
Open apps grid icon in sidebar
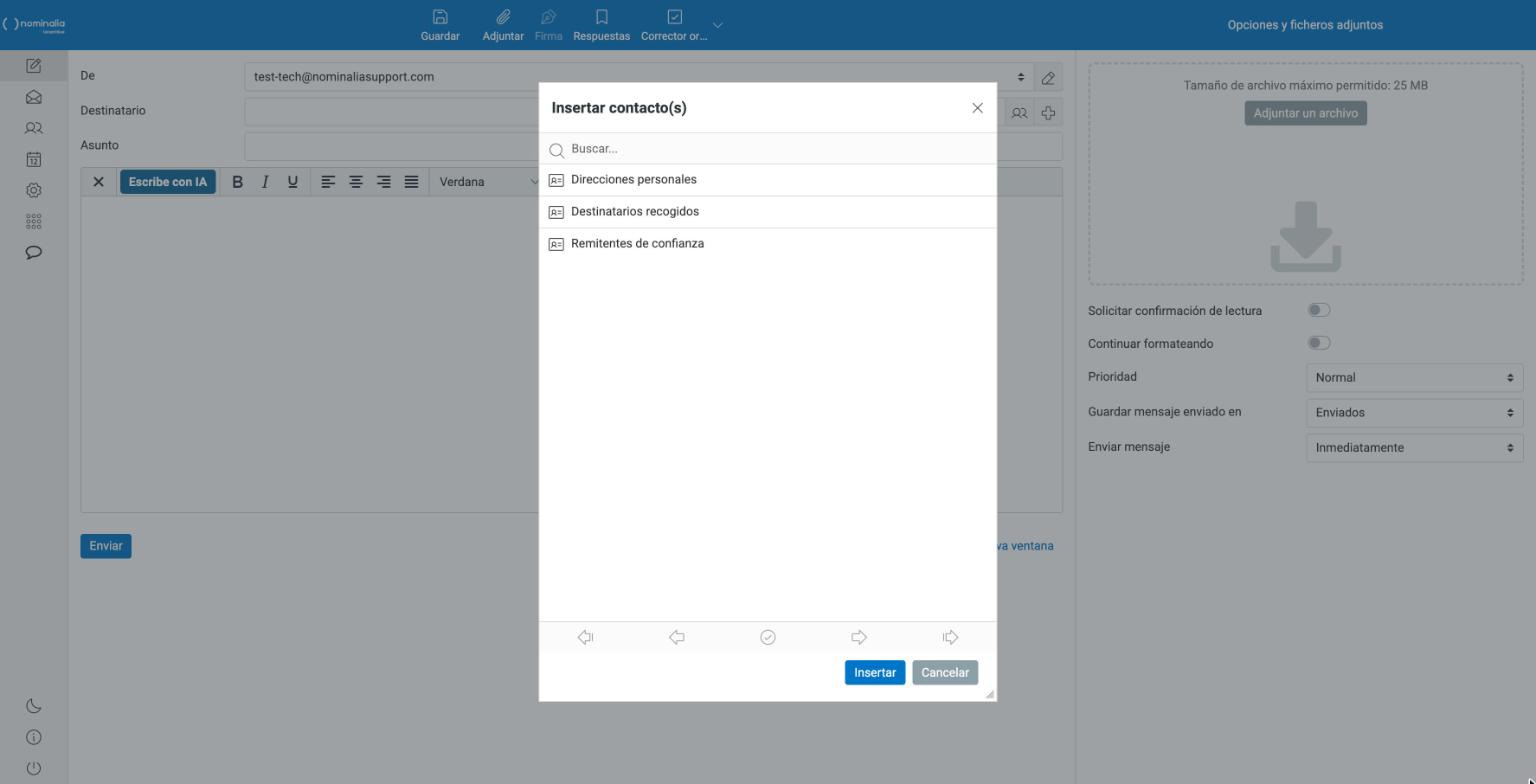(33, 221)
